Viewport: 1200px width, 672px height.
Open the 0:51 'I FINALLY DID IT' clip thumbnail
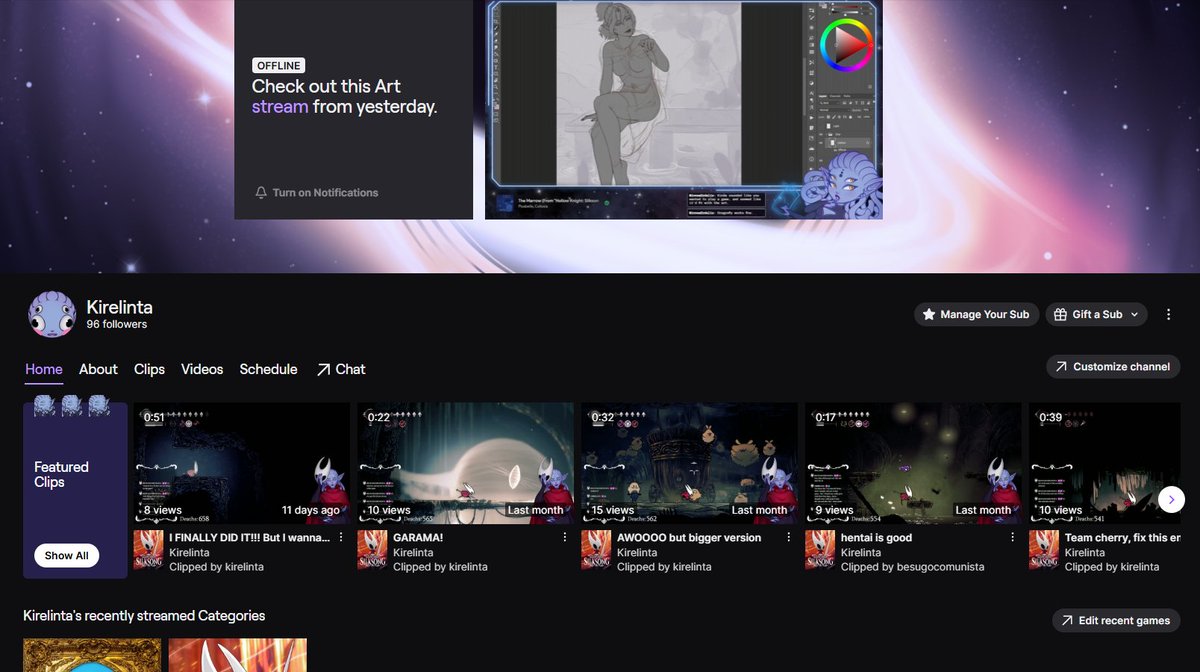tap(244, 464)
